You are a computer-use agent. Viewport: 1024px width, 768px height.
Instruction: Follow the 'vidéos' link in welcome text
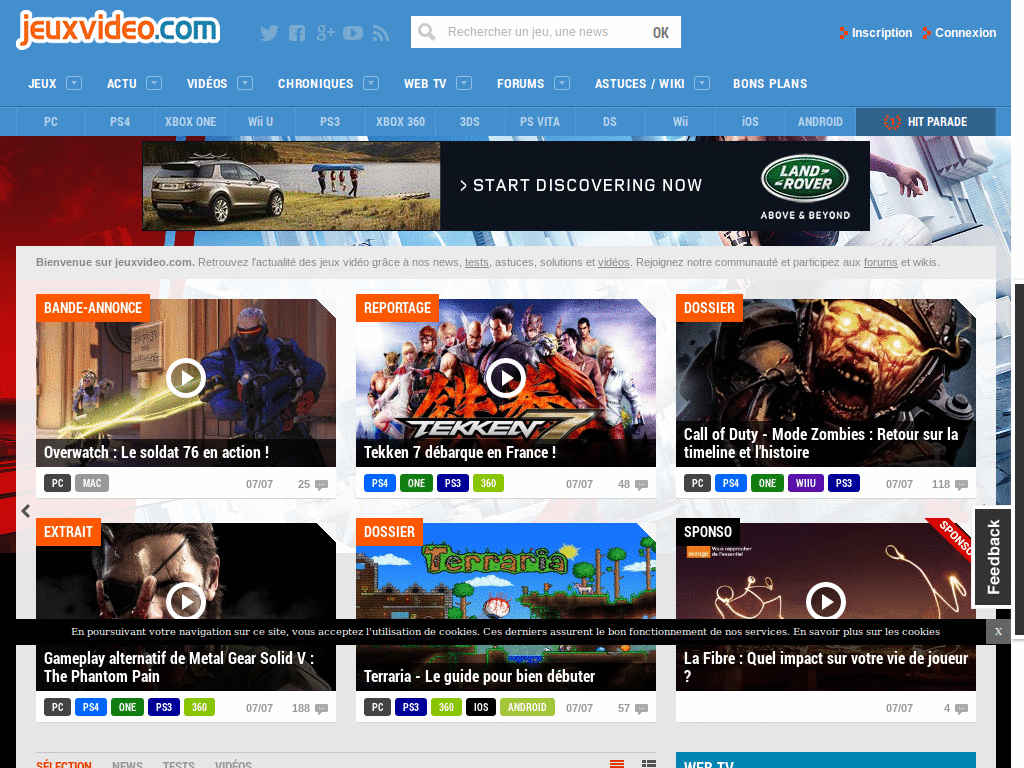[614, 263]
